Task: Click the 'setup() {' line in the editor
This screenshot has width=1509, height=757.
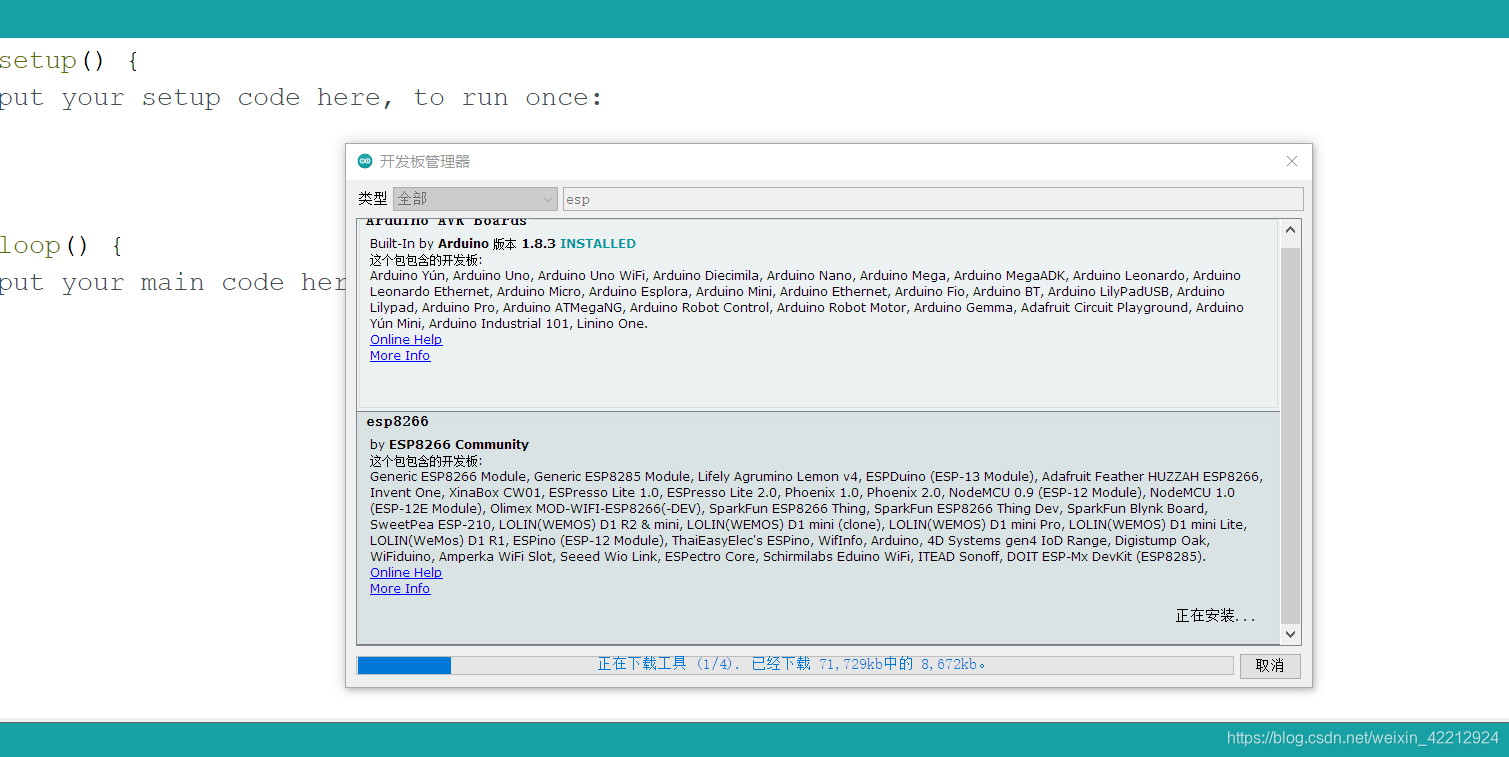Action: pos(69,61)
